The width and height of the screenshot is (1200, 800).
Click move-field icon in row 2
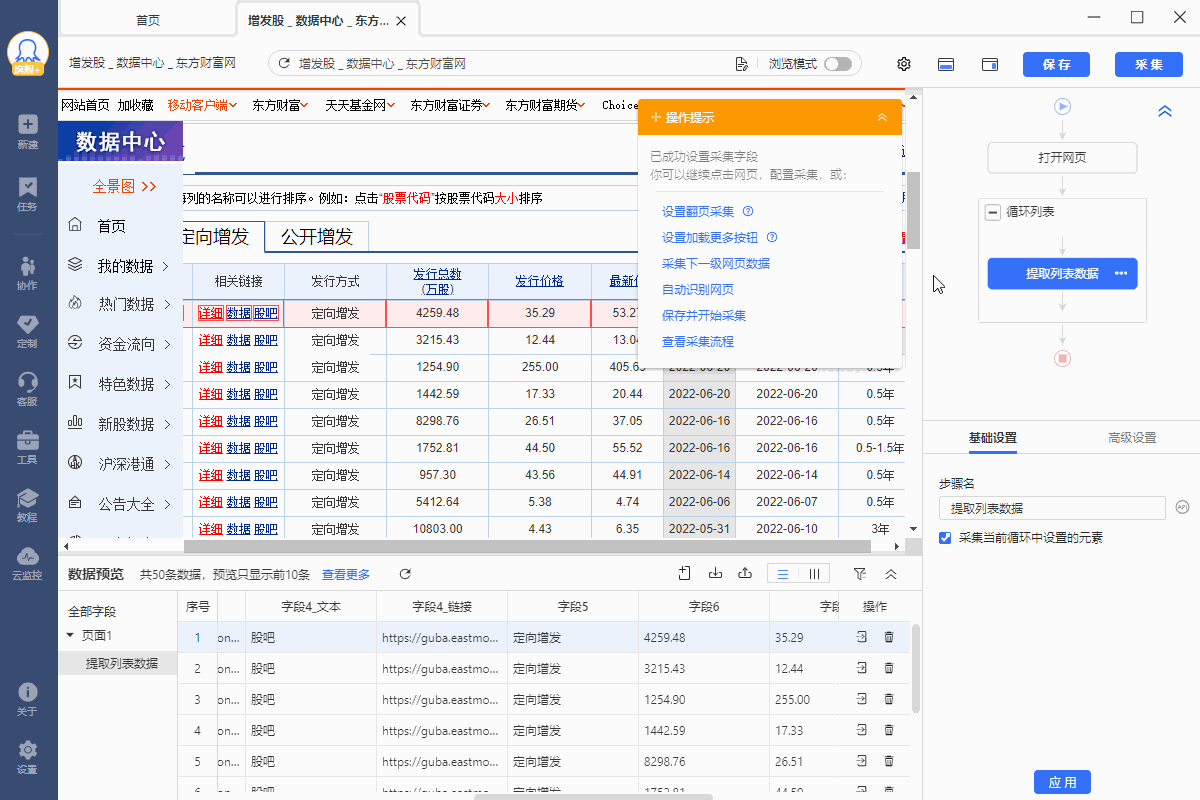(x=861, y=668)
